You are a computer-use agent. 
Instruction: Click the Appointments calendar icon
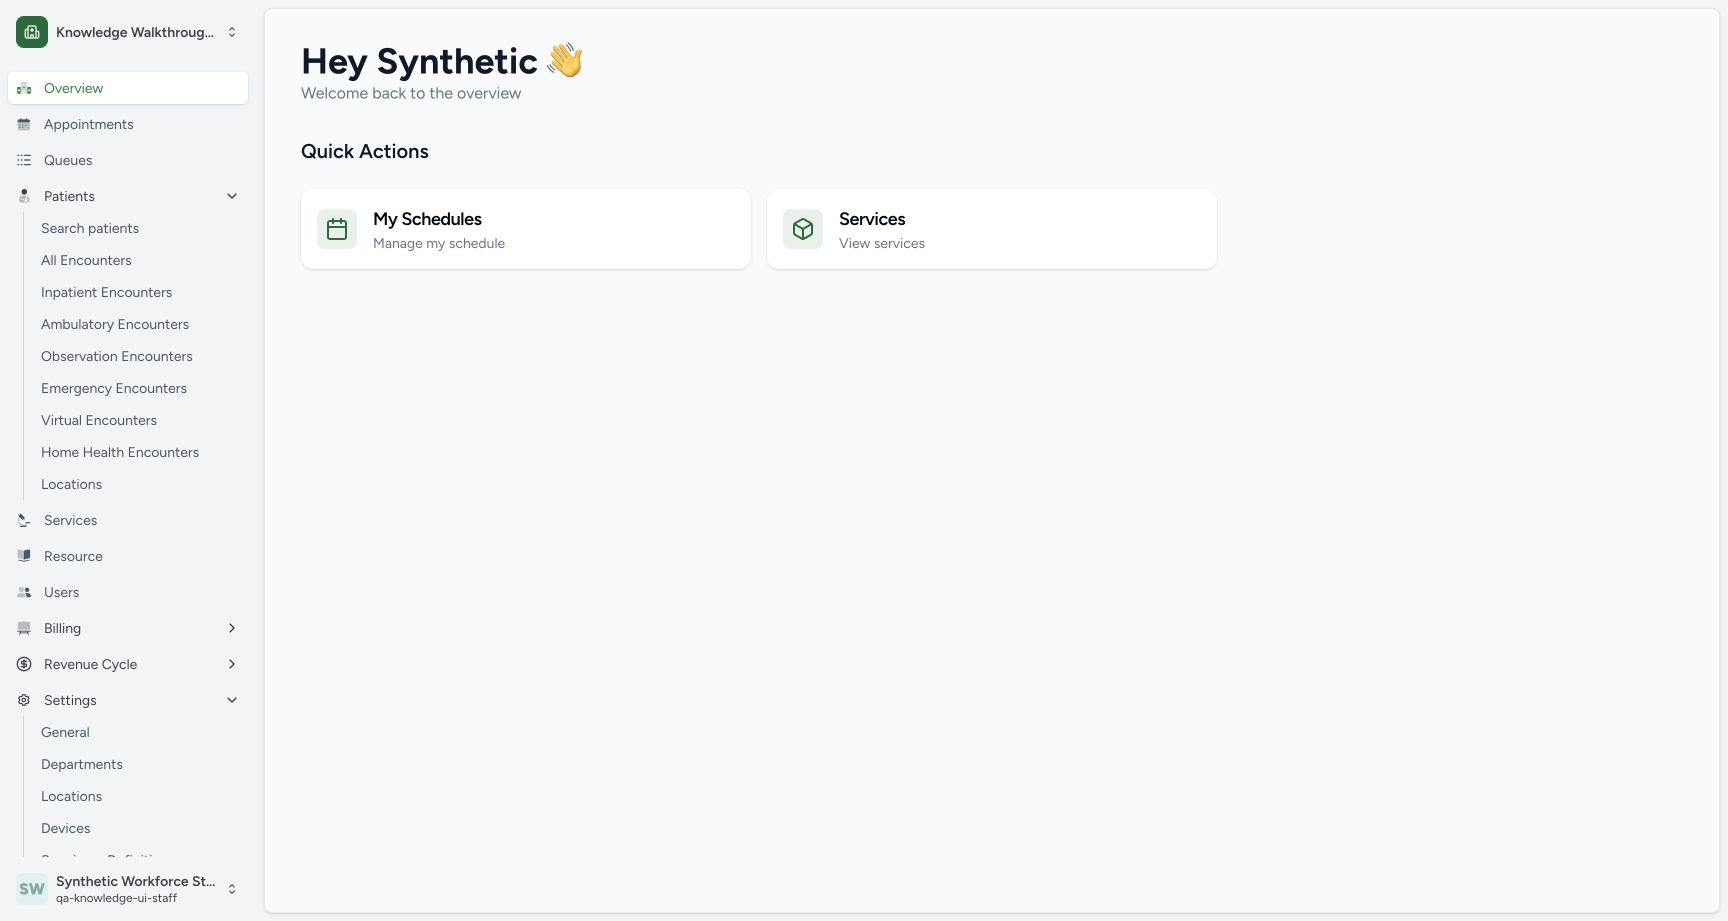tap(24, 124)
